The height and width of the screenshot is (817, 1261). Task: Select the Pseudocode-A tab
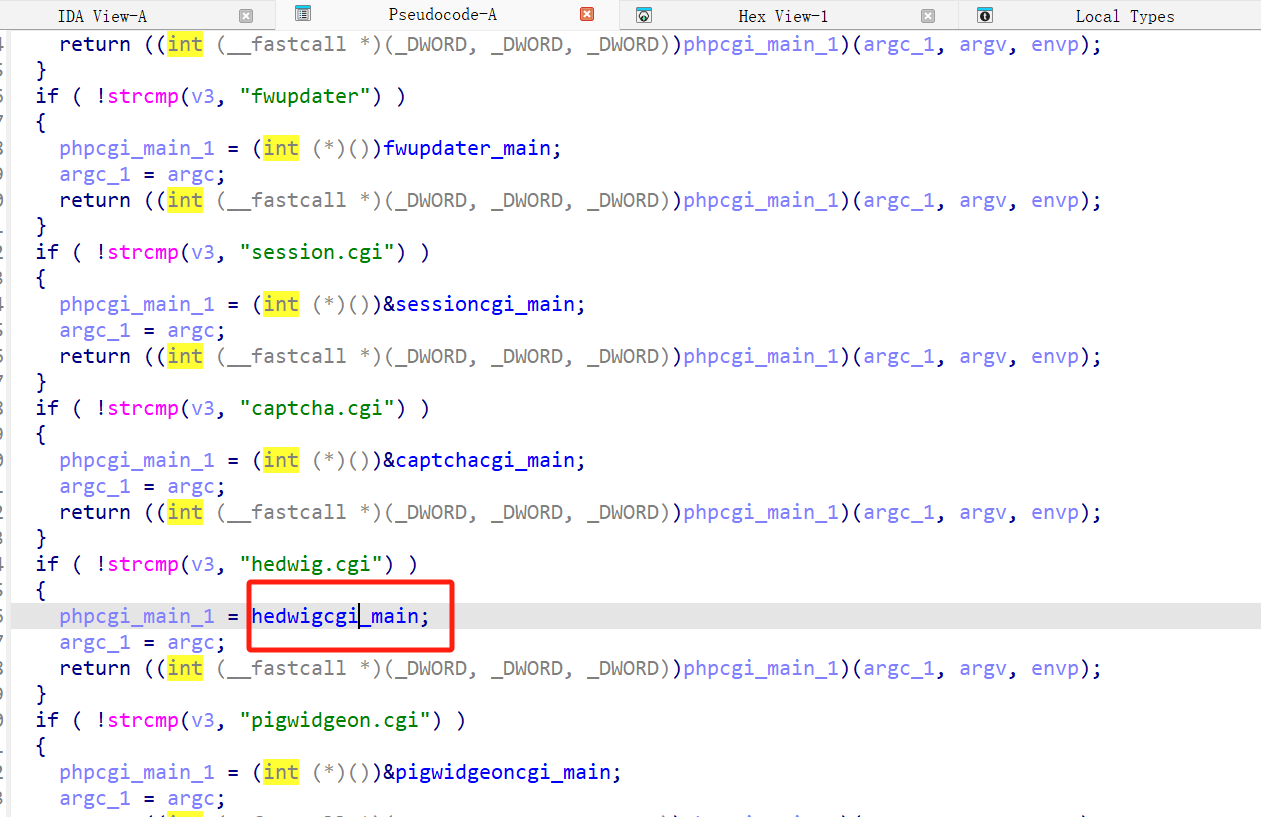point(442,15)
